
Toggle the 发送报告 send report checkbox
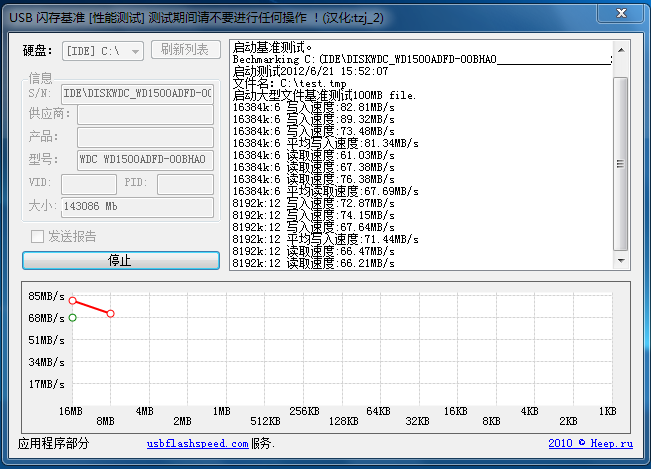[37, 237]
